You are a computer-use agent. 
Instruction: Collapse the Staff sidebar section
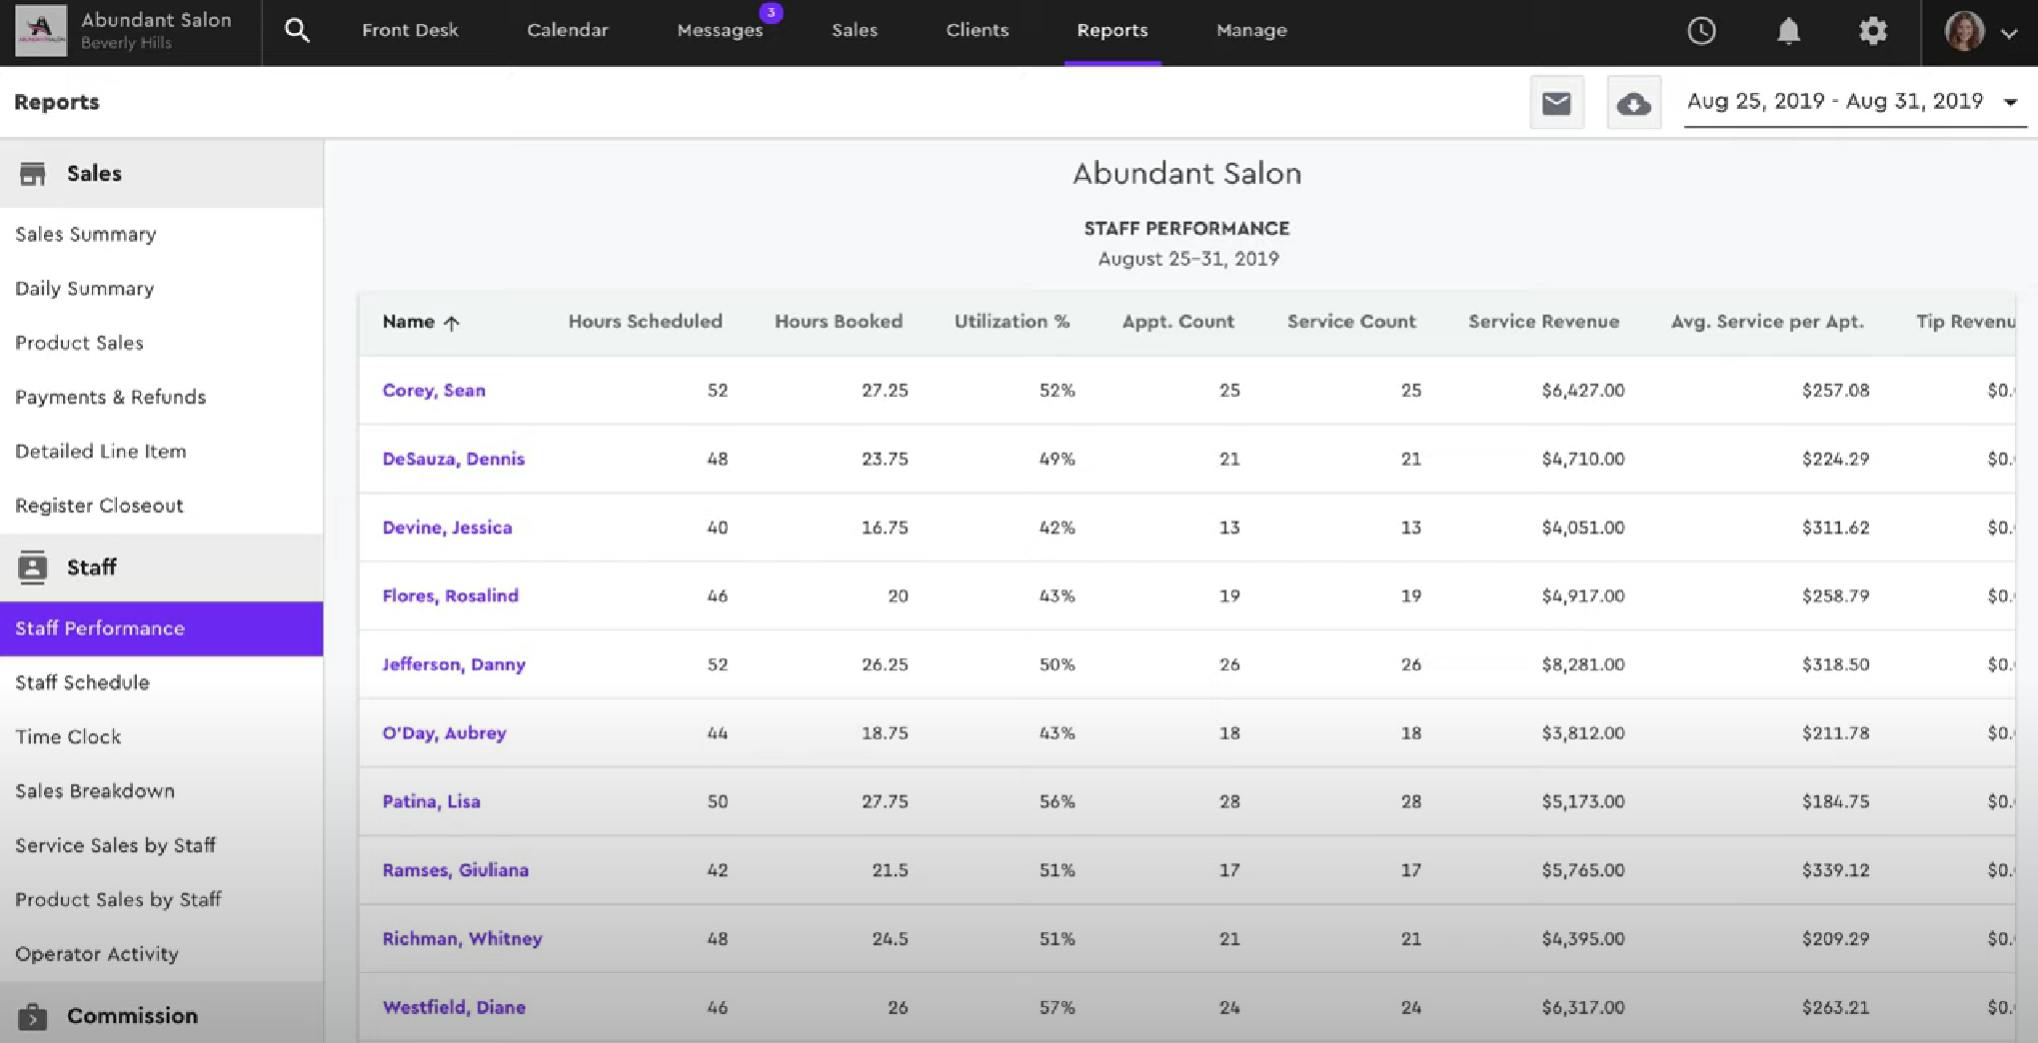[161, 567]
